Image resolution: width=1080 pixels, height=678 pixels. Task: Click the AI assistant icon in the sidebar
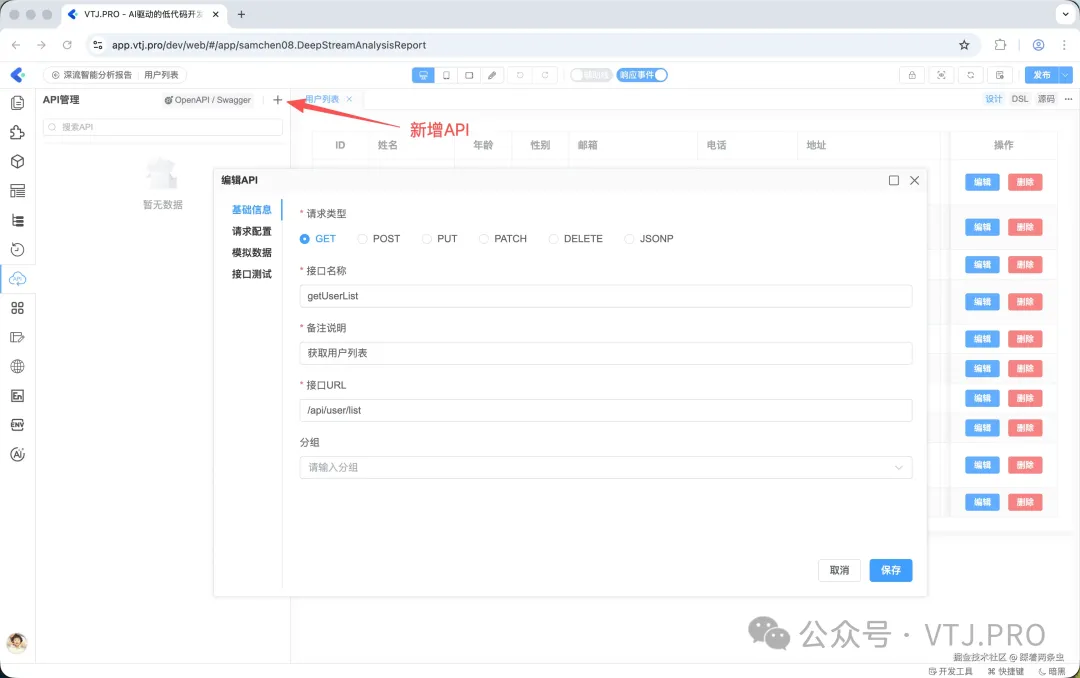[16, 453]
